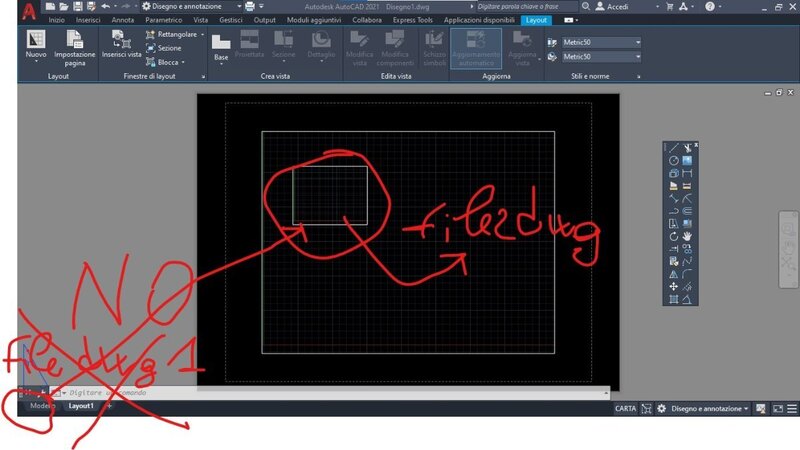800x450 pixels.
Task: Click the Undo arrow icon
Action: tap(106, 7)
